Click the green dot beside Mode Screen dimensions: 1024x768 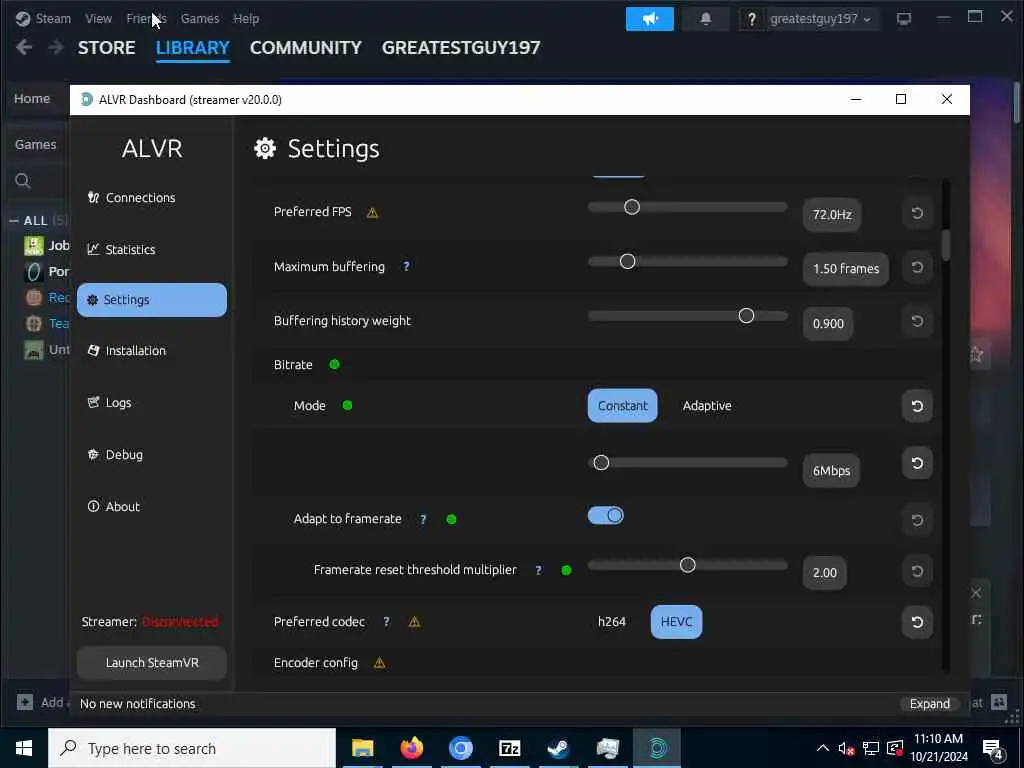coord(347,406)
